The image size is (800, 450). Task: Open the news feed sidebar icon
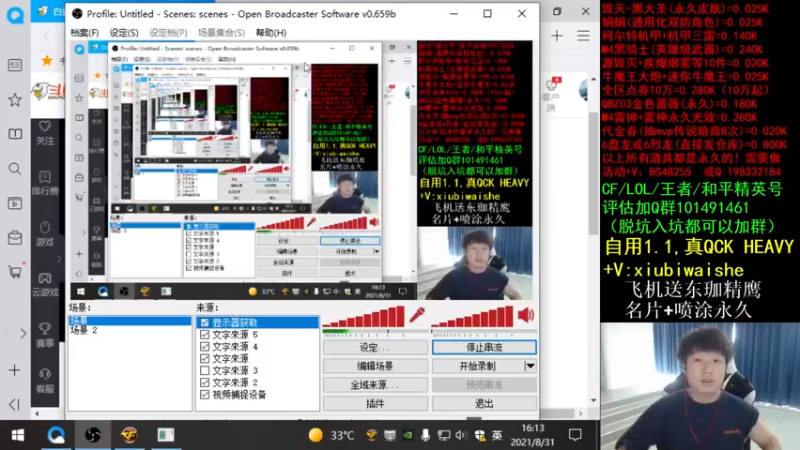click(15, 65)
